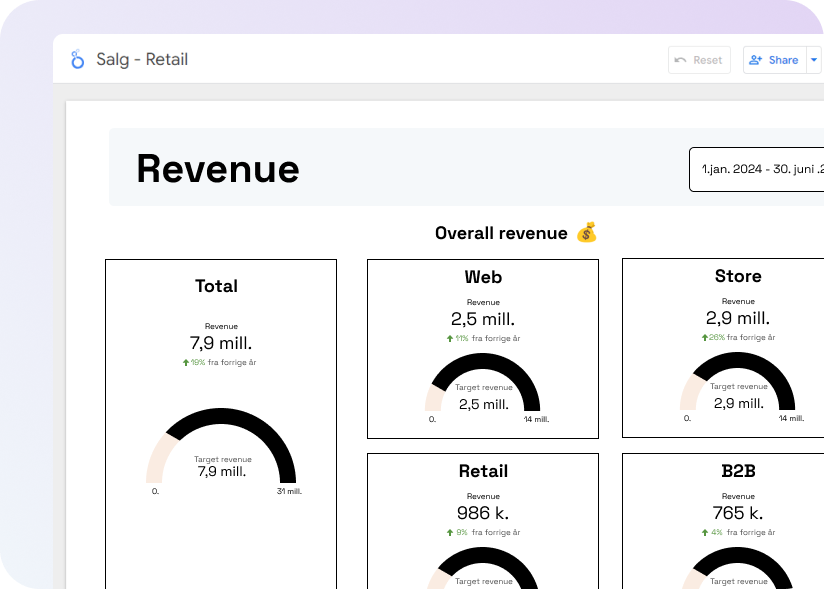Click the "Target revenue" label in Retail gauge
This screenshot has width=824, height=589.
(x=484, y=582)
